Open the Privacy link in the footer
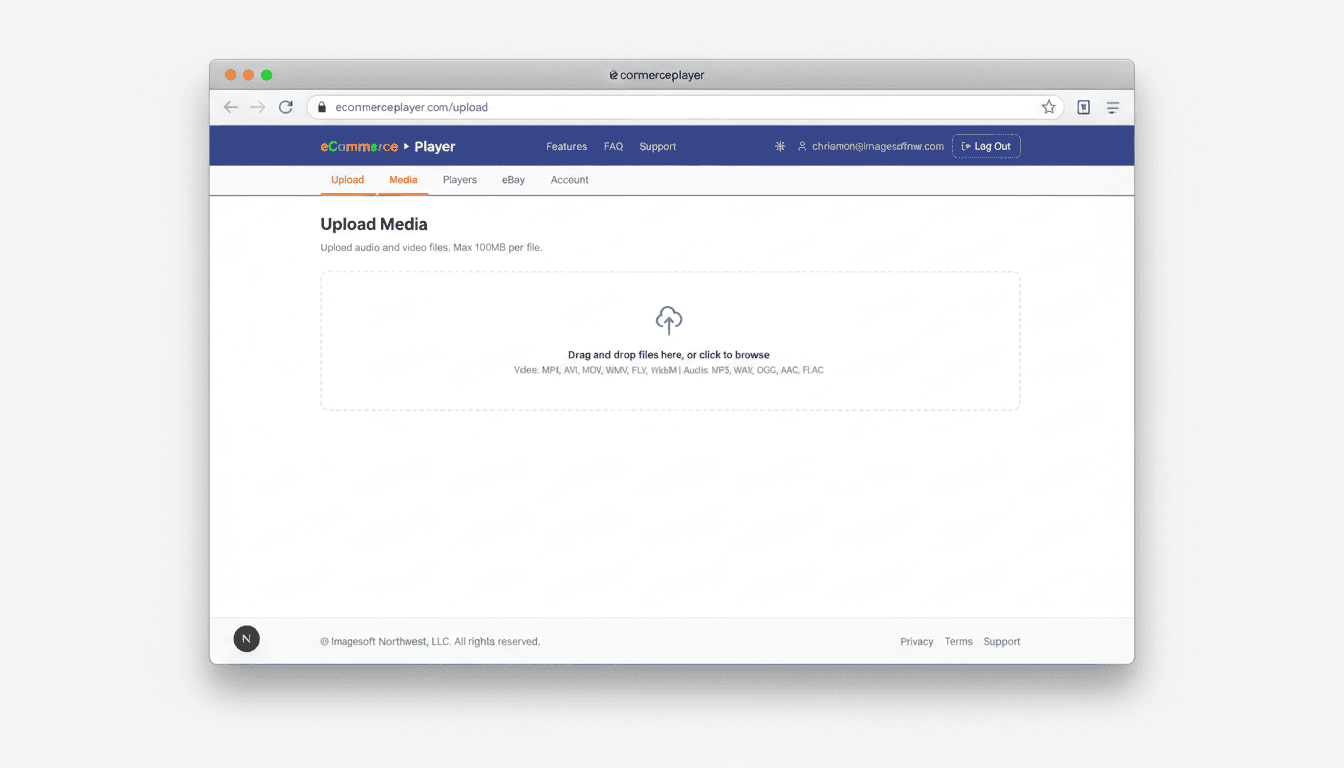Viewport: 1344px width, 768px height. point(916,641)
